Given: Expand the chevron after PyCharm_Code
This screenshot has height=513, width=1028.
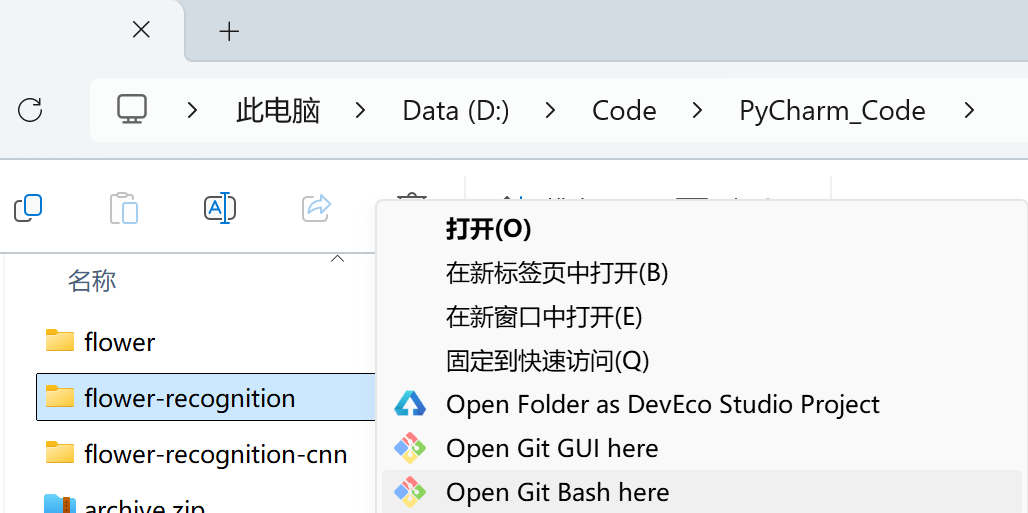Looking at the screenshot, I should [x=968, y=110].
